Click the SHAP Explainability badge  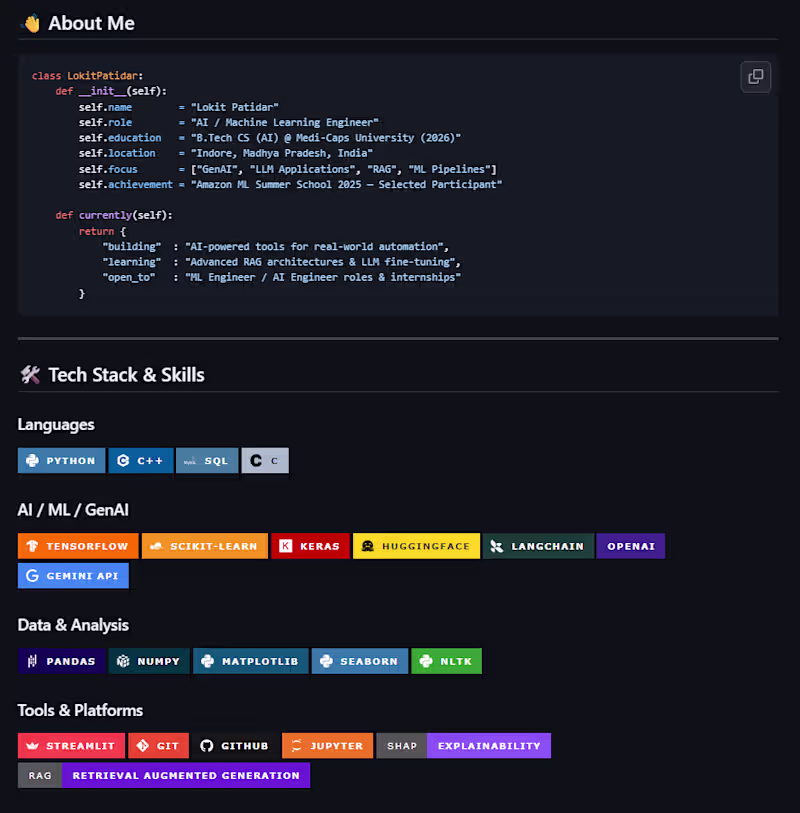point(464,746)
